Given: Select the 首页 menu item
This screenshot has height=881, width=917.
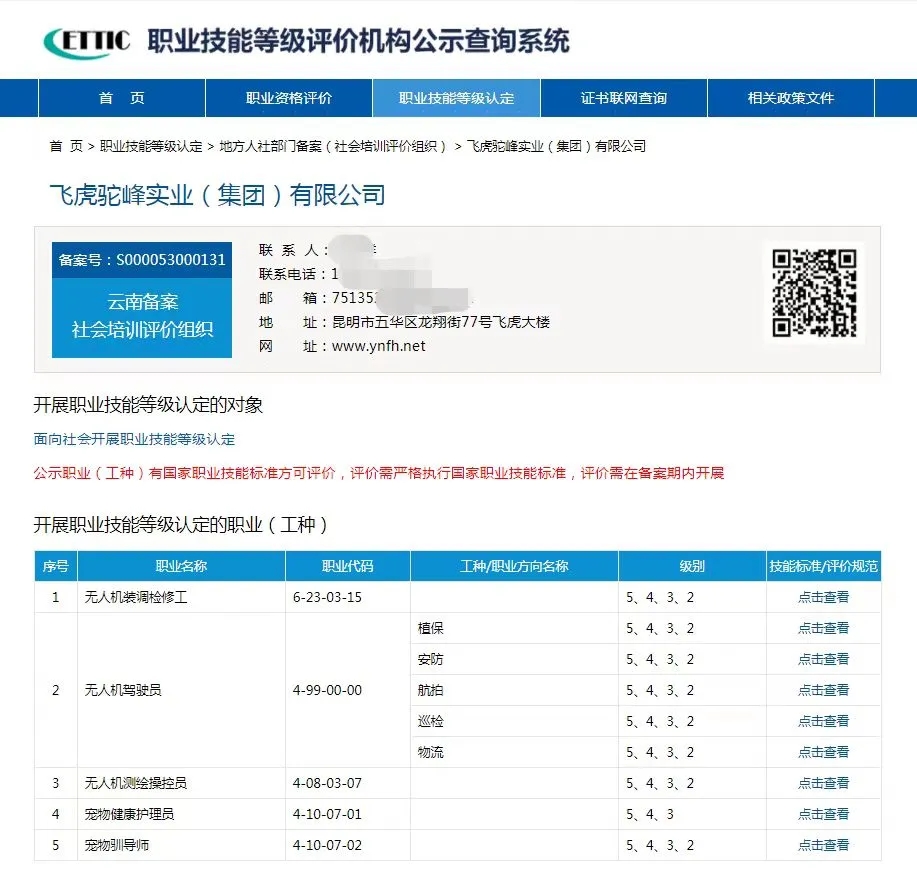Looking at the screenshot, I should coord(121,98).
